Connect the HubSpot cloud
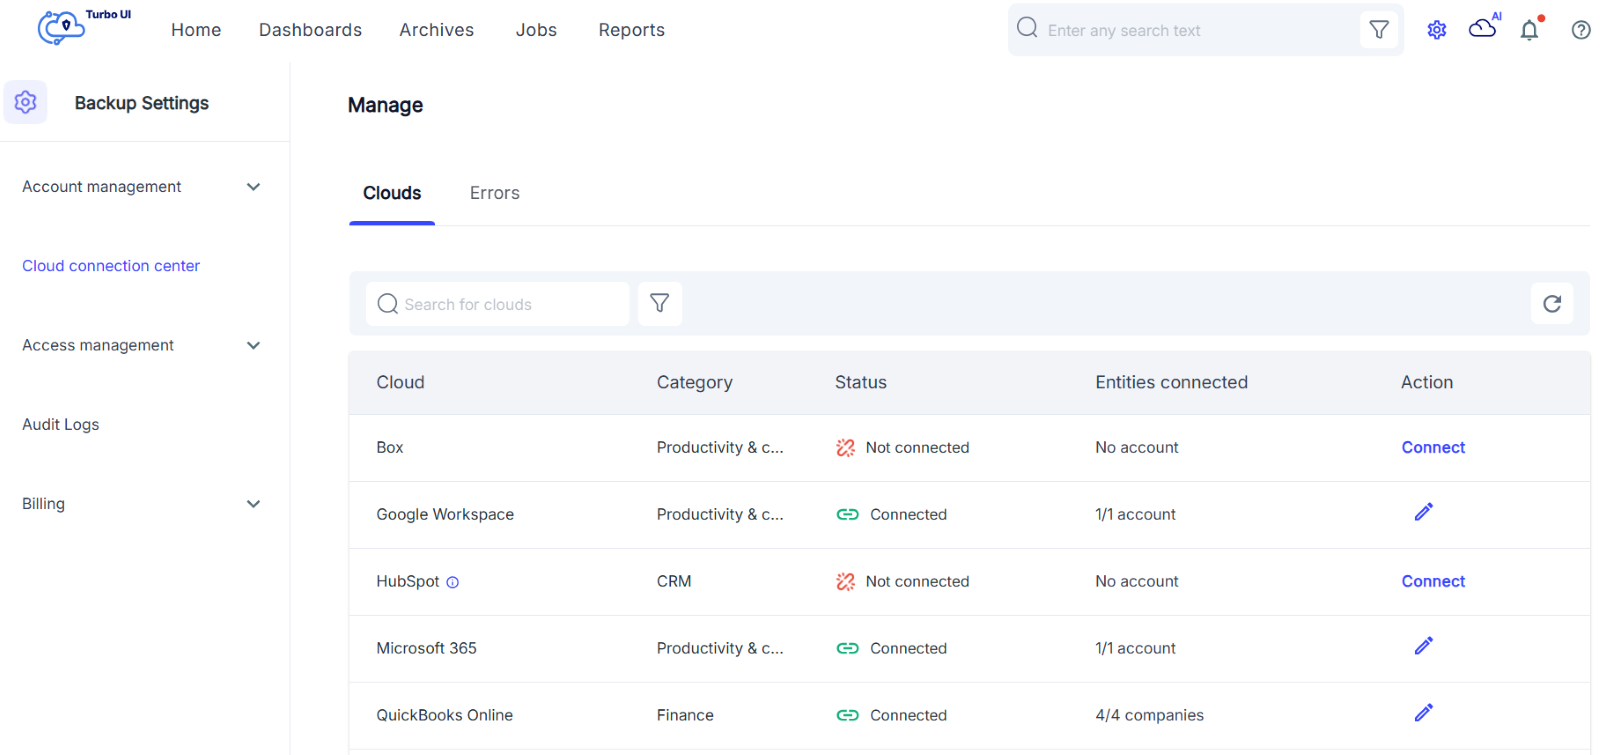The image size is (1600, 755). pyautogui.click(x=1433, y=582)
